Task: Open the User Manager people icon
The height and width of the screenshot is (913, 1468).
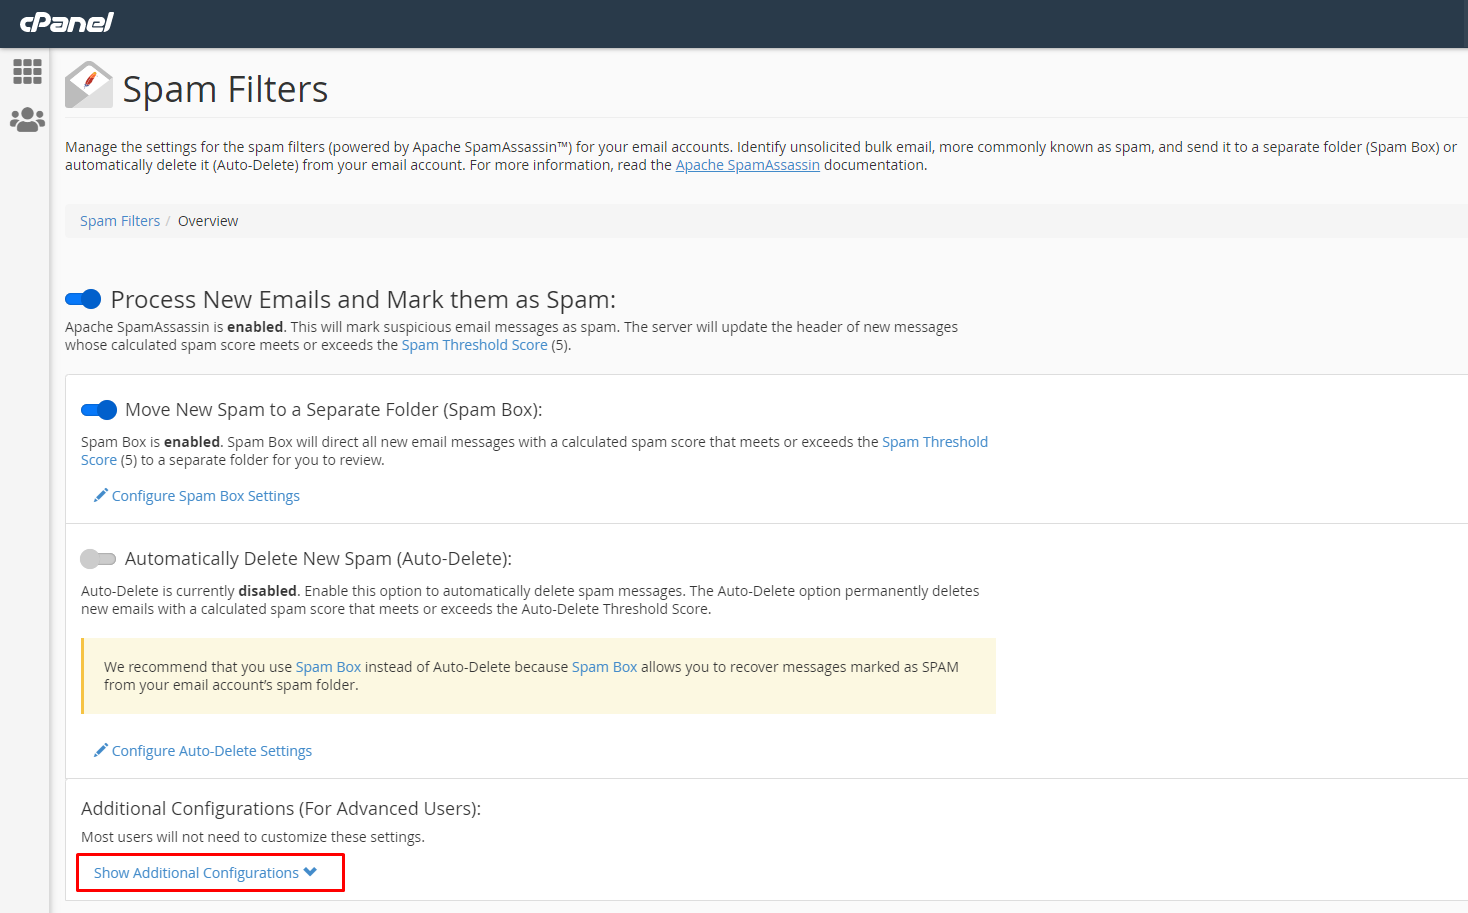Action: (x=27, y=120)
